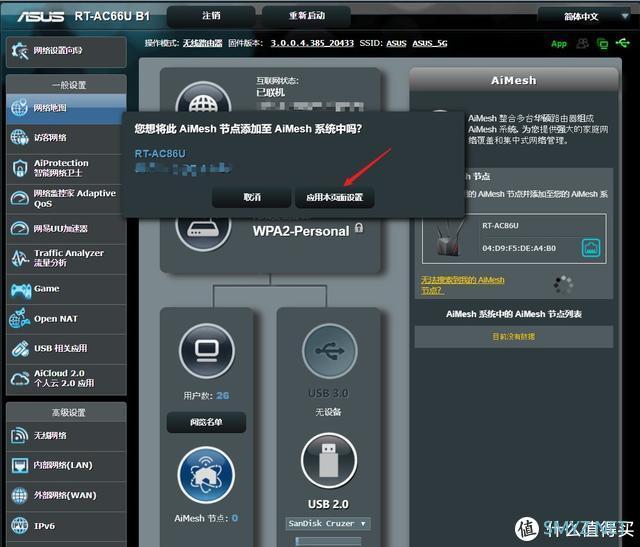Open the Traffic Analyzer icon
The height and width of the screenshot is (547, 640).
tap(19, 258)
